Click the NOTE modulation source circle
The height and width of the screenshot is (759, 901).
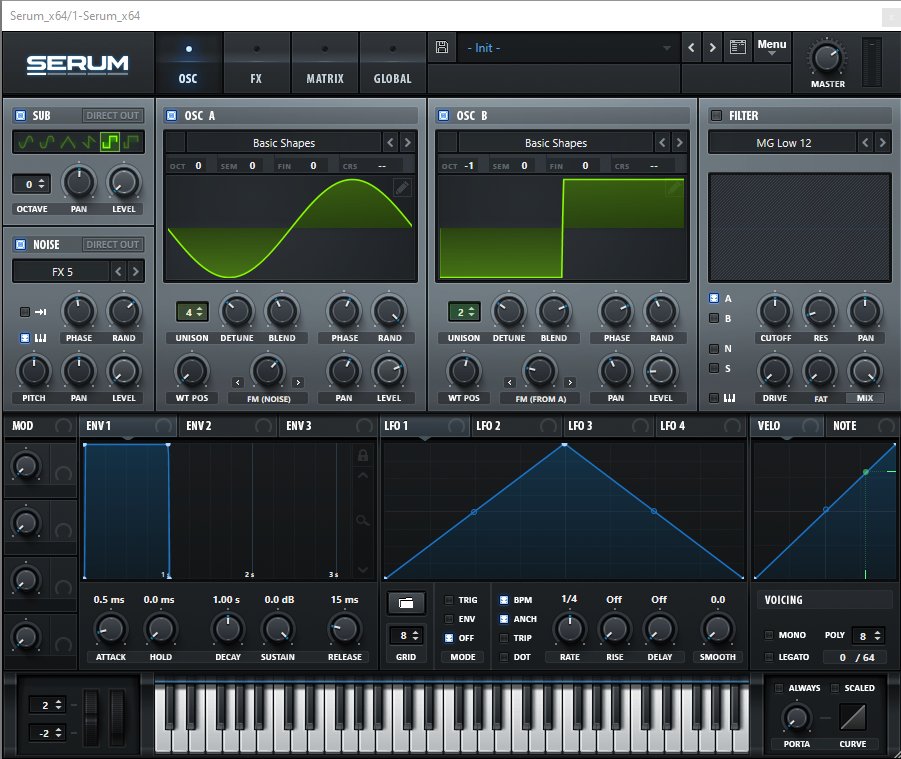(x=887, y=426)
